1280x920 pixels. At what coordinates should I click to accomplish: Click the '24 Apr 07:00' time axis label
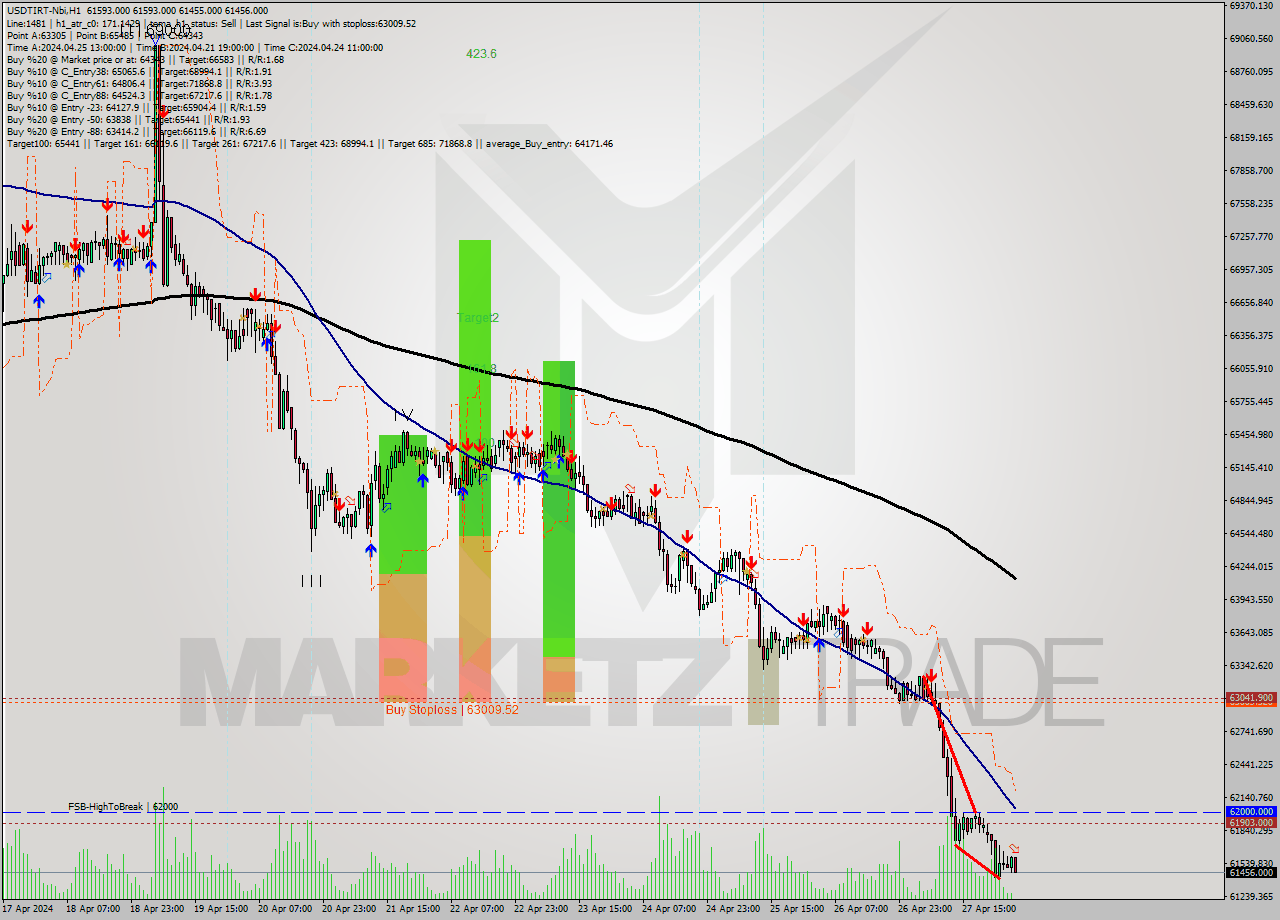[x=667, y=909]
